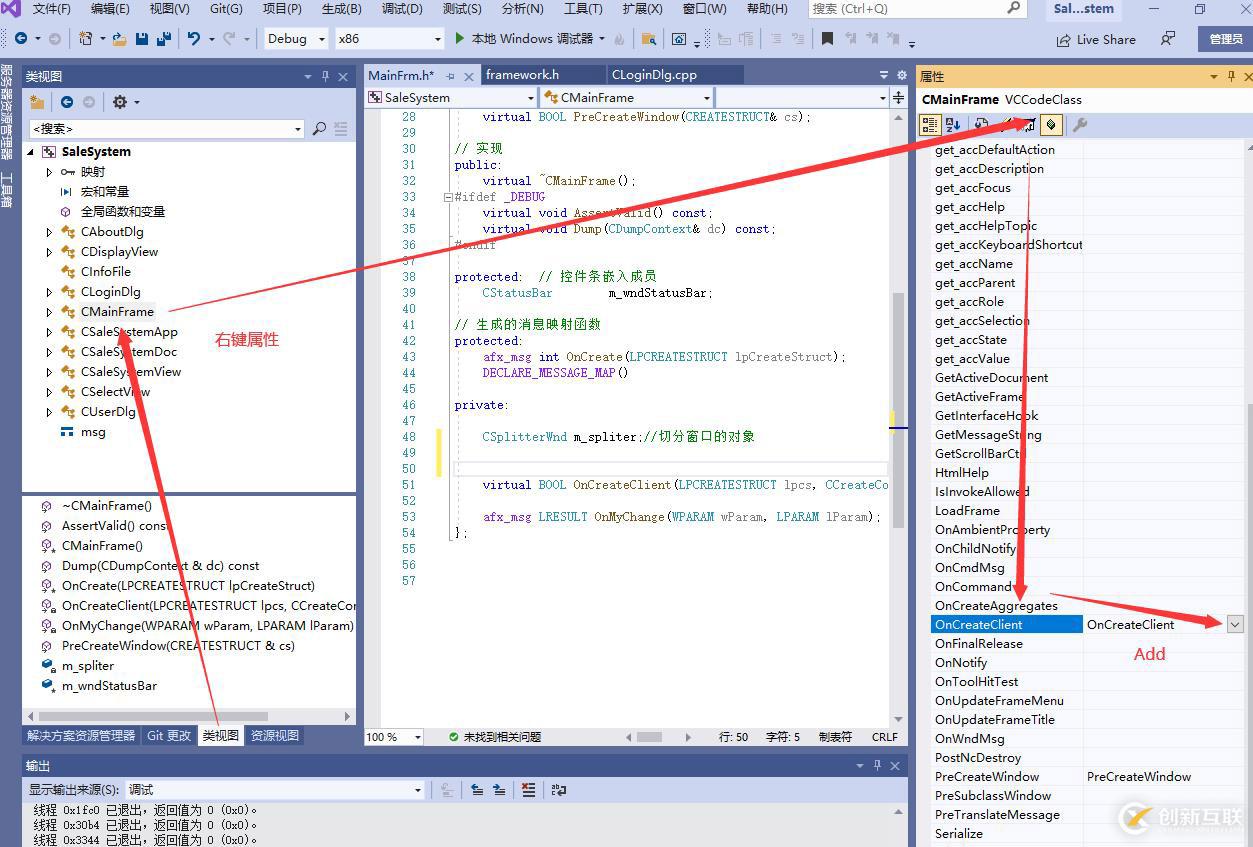
Task: Expand the CMainFrame tree node
Action: 49,312
